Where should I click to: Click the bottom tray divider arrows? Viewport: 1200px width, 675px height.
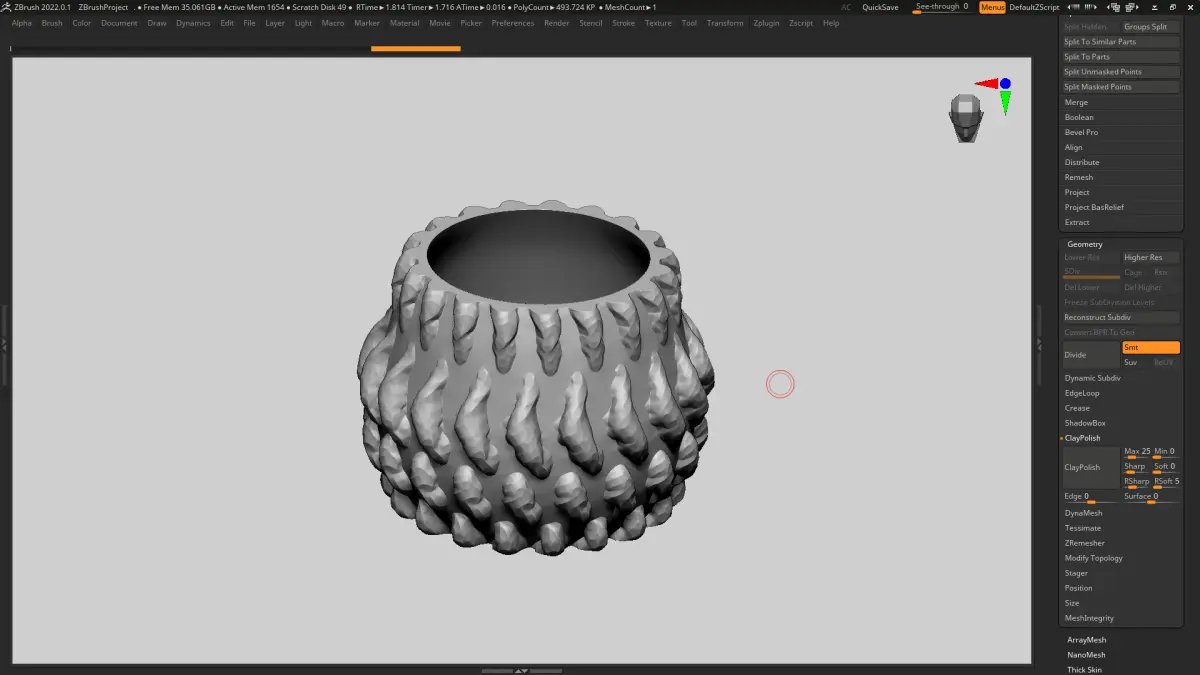click(x=521, y=669)
